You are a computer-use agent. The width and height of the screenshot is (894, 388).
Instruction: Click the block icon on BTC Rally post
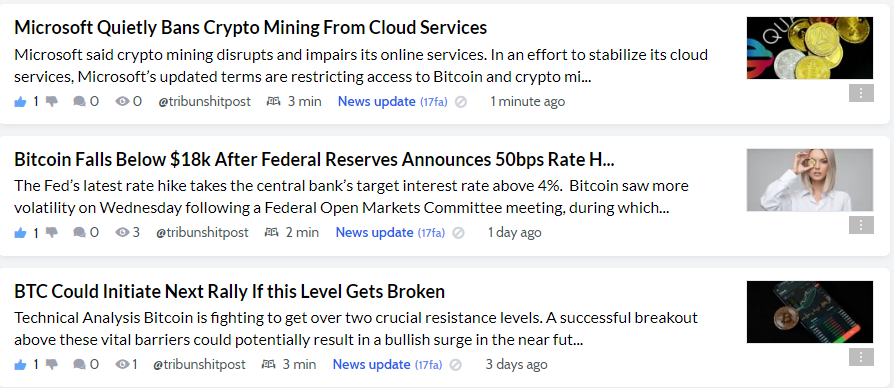point(456,365)
